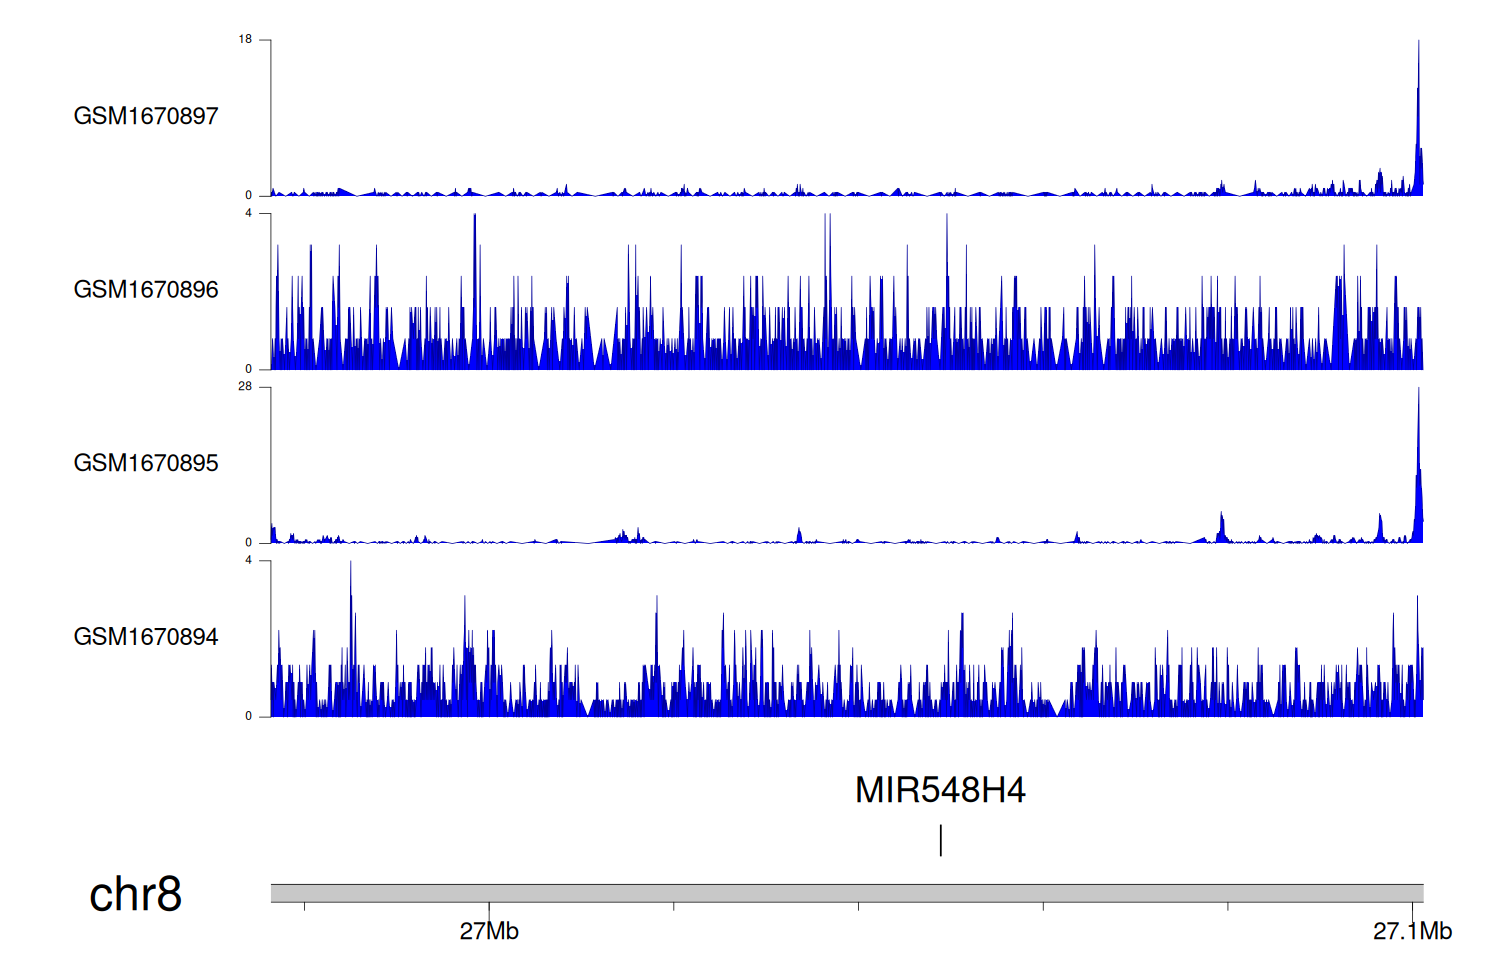Click the MIR548H4 gene label
1500x980 pixels.
pyautogui.click(x=940, y=790)
